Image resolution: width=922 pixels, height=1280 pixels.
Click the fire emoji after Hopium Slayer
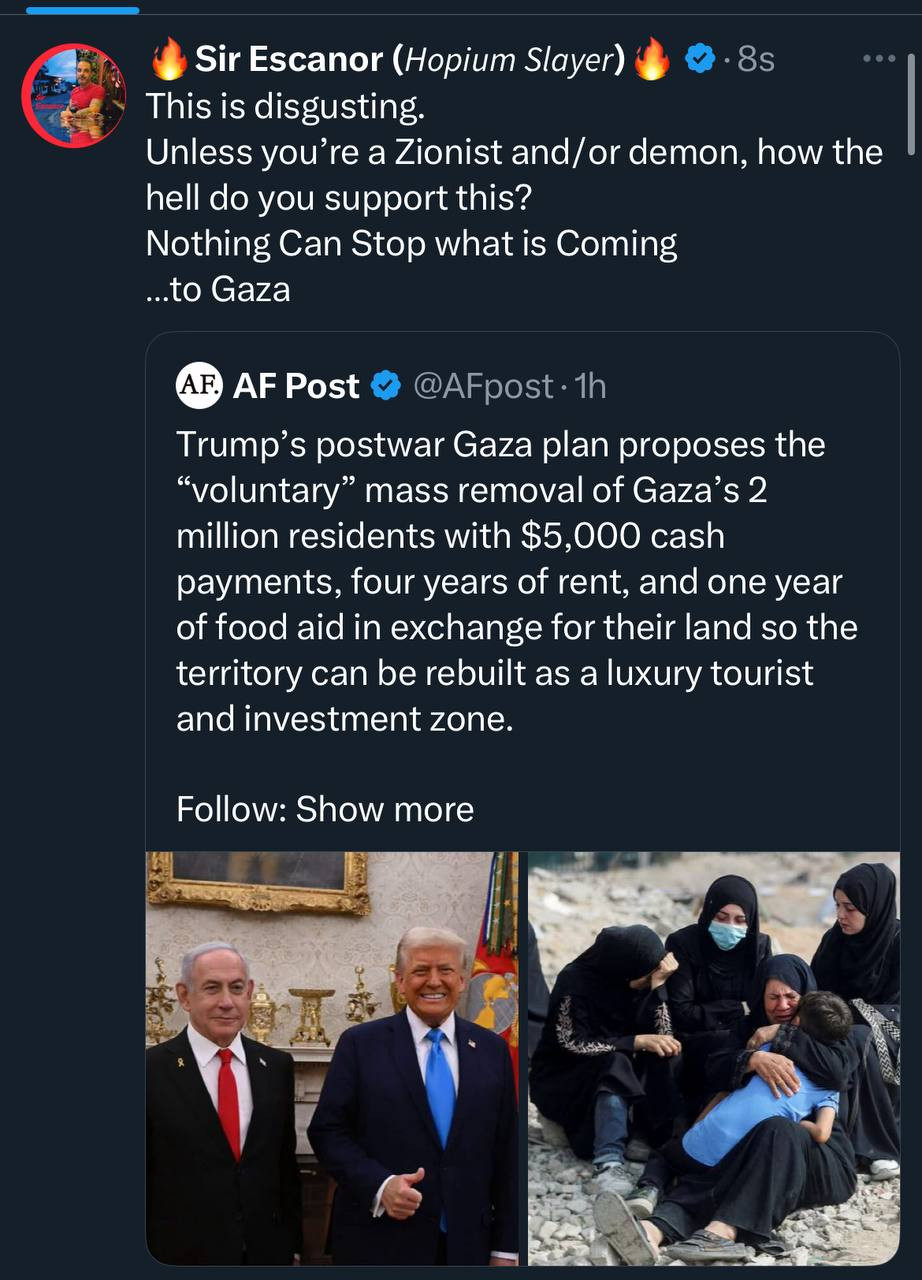click(653, 62)
